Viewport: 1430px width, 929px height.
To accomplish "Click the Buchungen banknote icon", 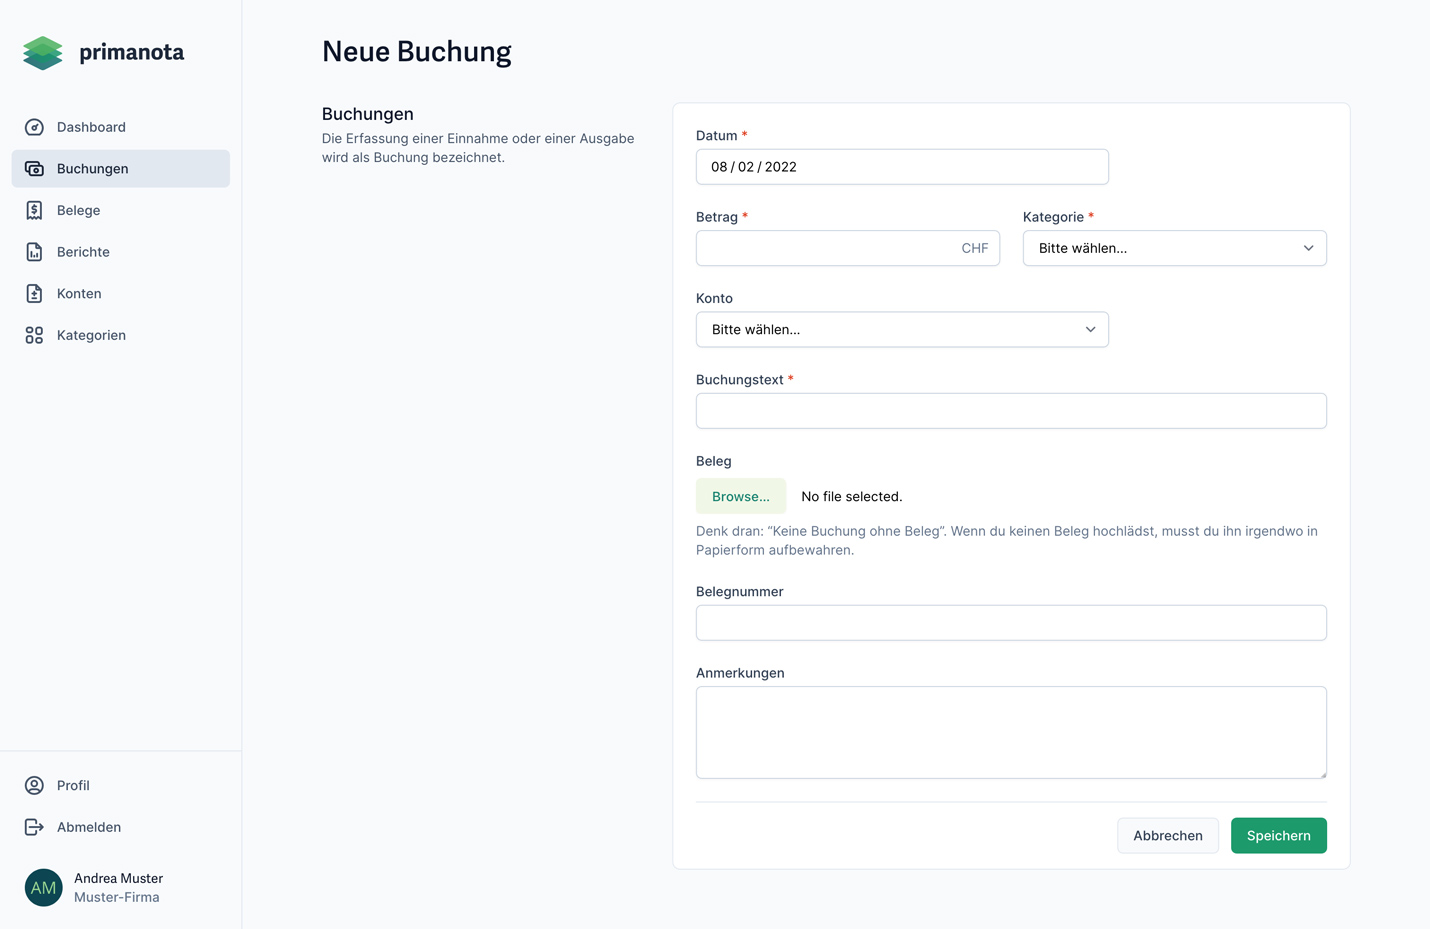I will (34, 169).
